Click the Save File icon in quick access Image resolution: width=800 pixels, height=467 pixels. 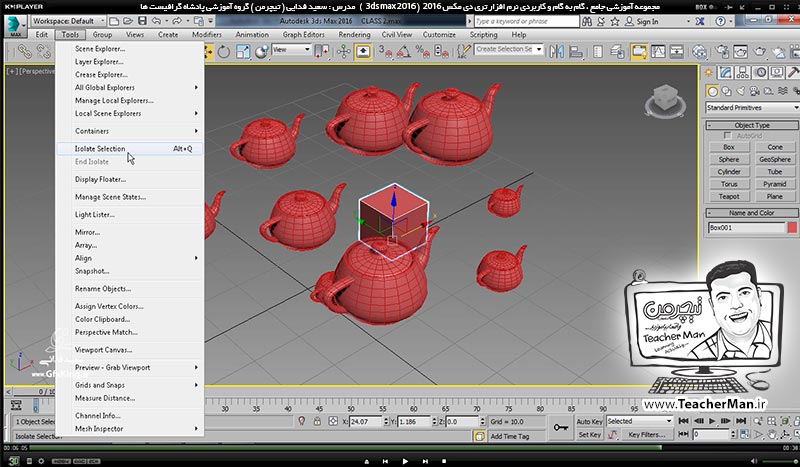coord(142,21)
